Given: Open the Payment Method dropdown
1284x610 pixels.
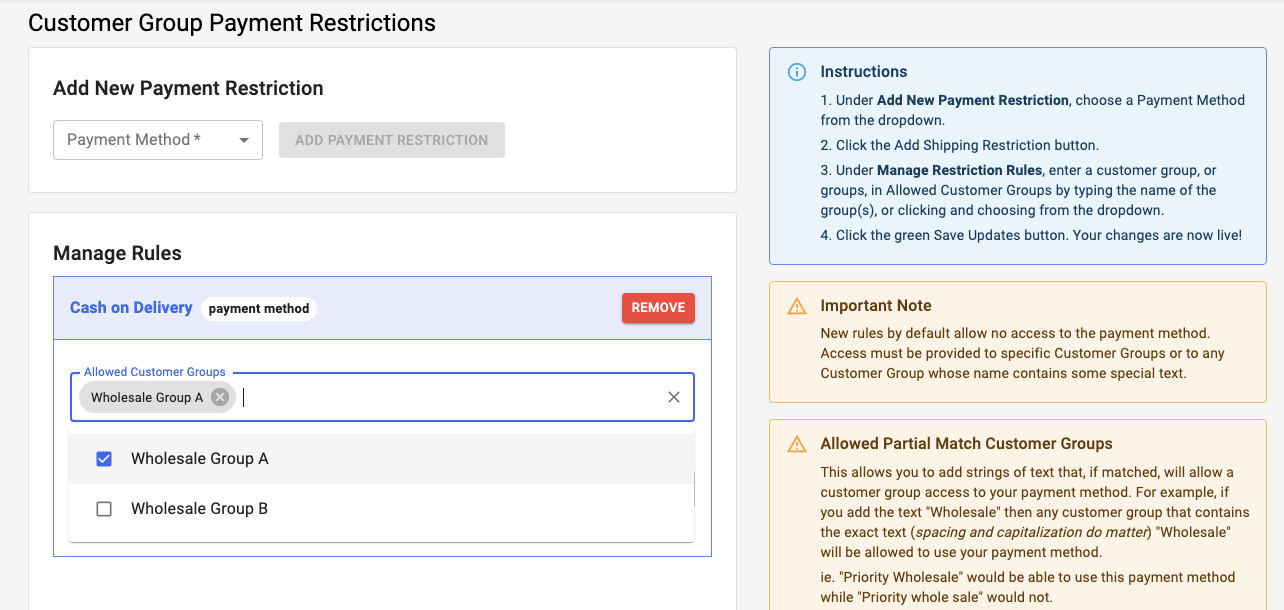Looking at the screenshot, I should pos(157,140).
